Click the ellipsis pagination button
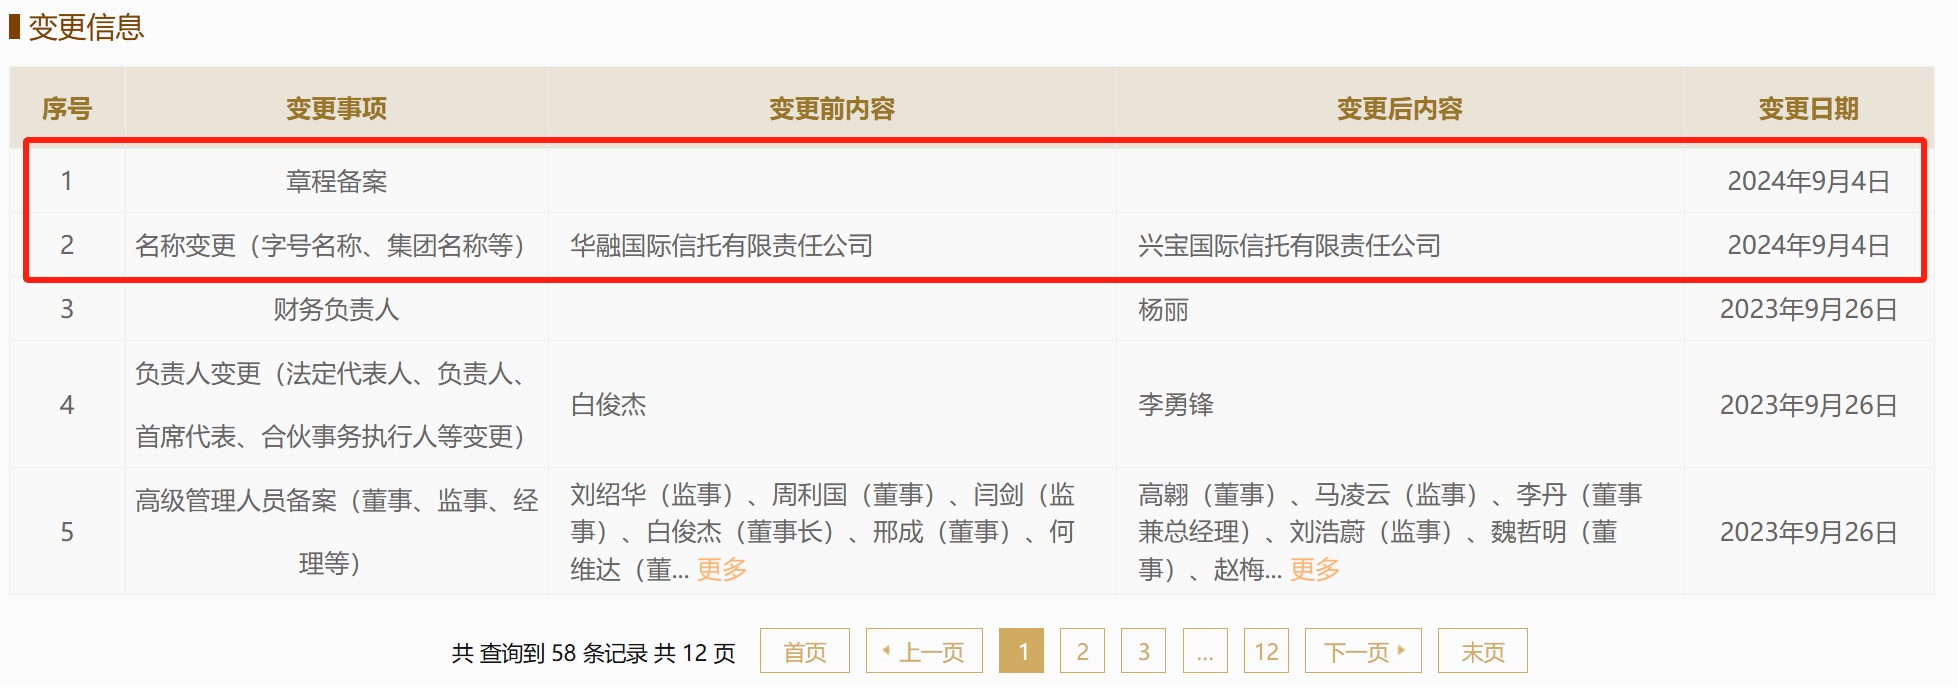The image size is (1957, 687). 1205,651
